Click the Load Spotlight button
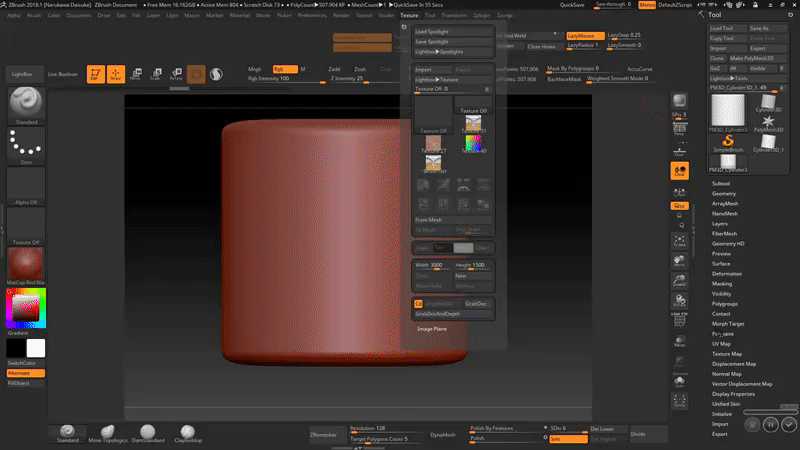800x450 pixels. coord(453,32)
